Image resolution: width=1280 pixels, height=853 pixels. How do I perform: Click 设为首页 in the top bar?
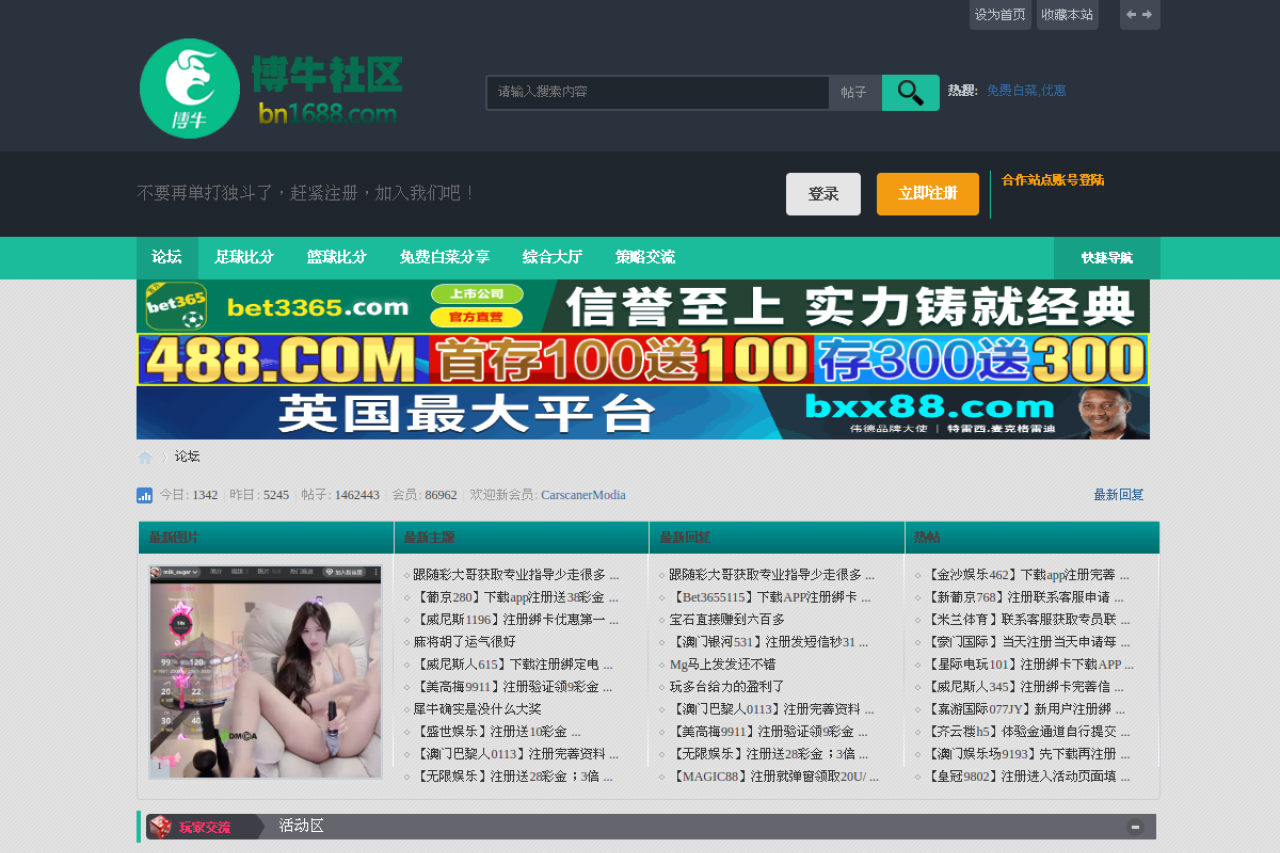[x=1000, y=15]
